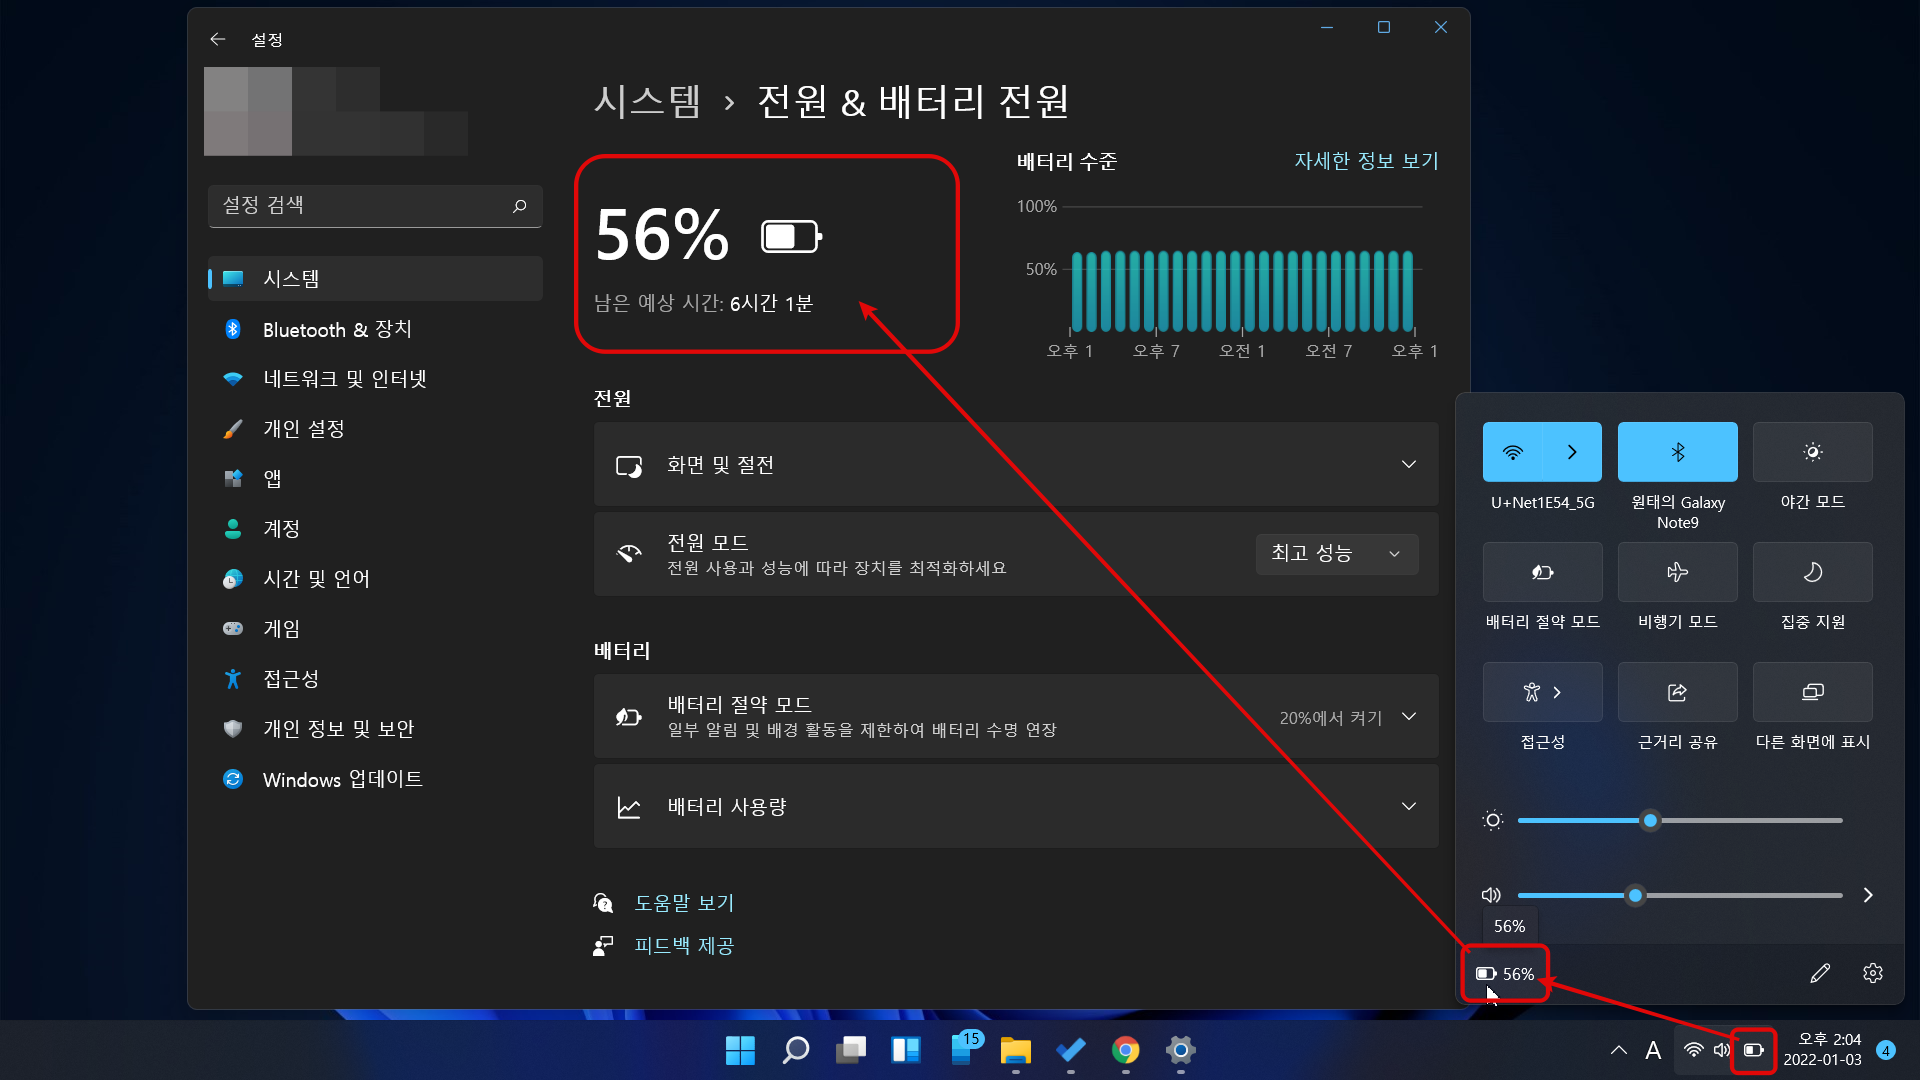The image size is (1920, 1080).
Task: Select Bluetooth & 장치 in the sidebar
Action: tap(337, 329)
